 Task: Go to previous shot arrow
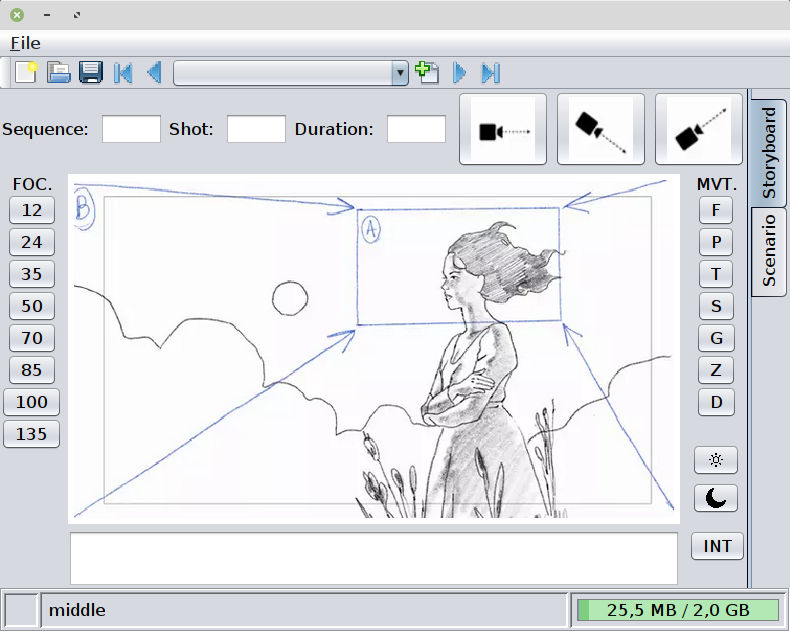tap(154, 73)
